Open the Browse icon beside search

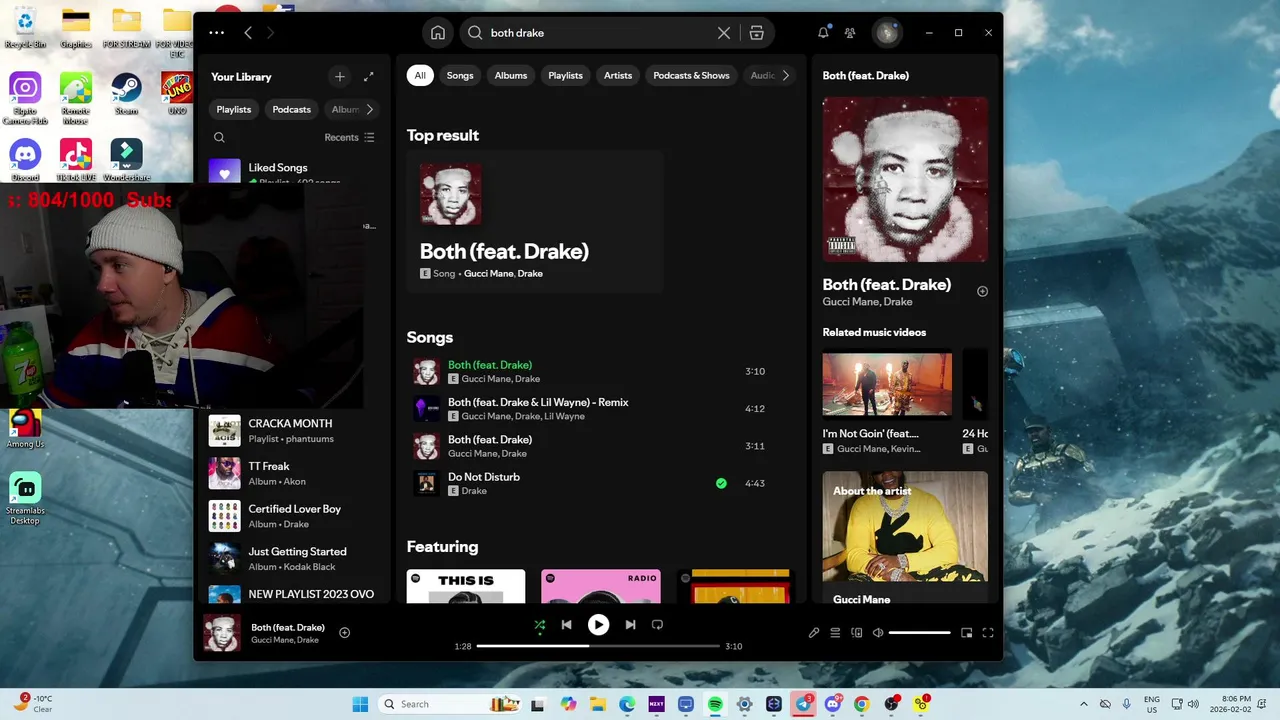[x=757, y=33]
